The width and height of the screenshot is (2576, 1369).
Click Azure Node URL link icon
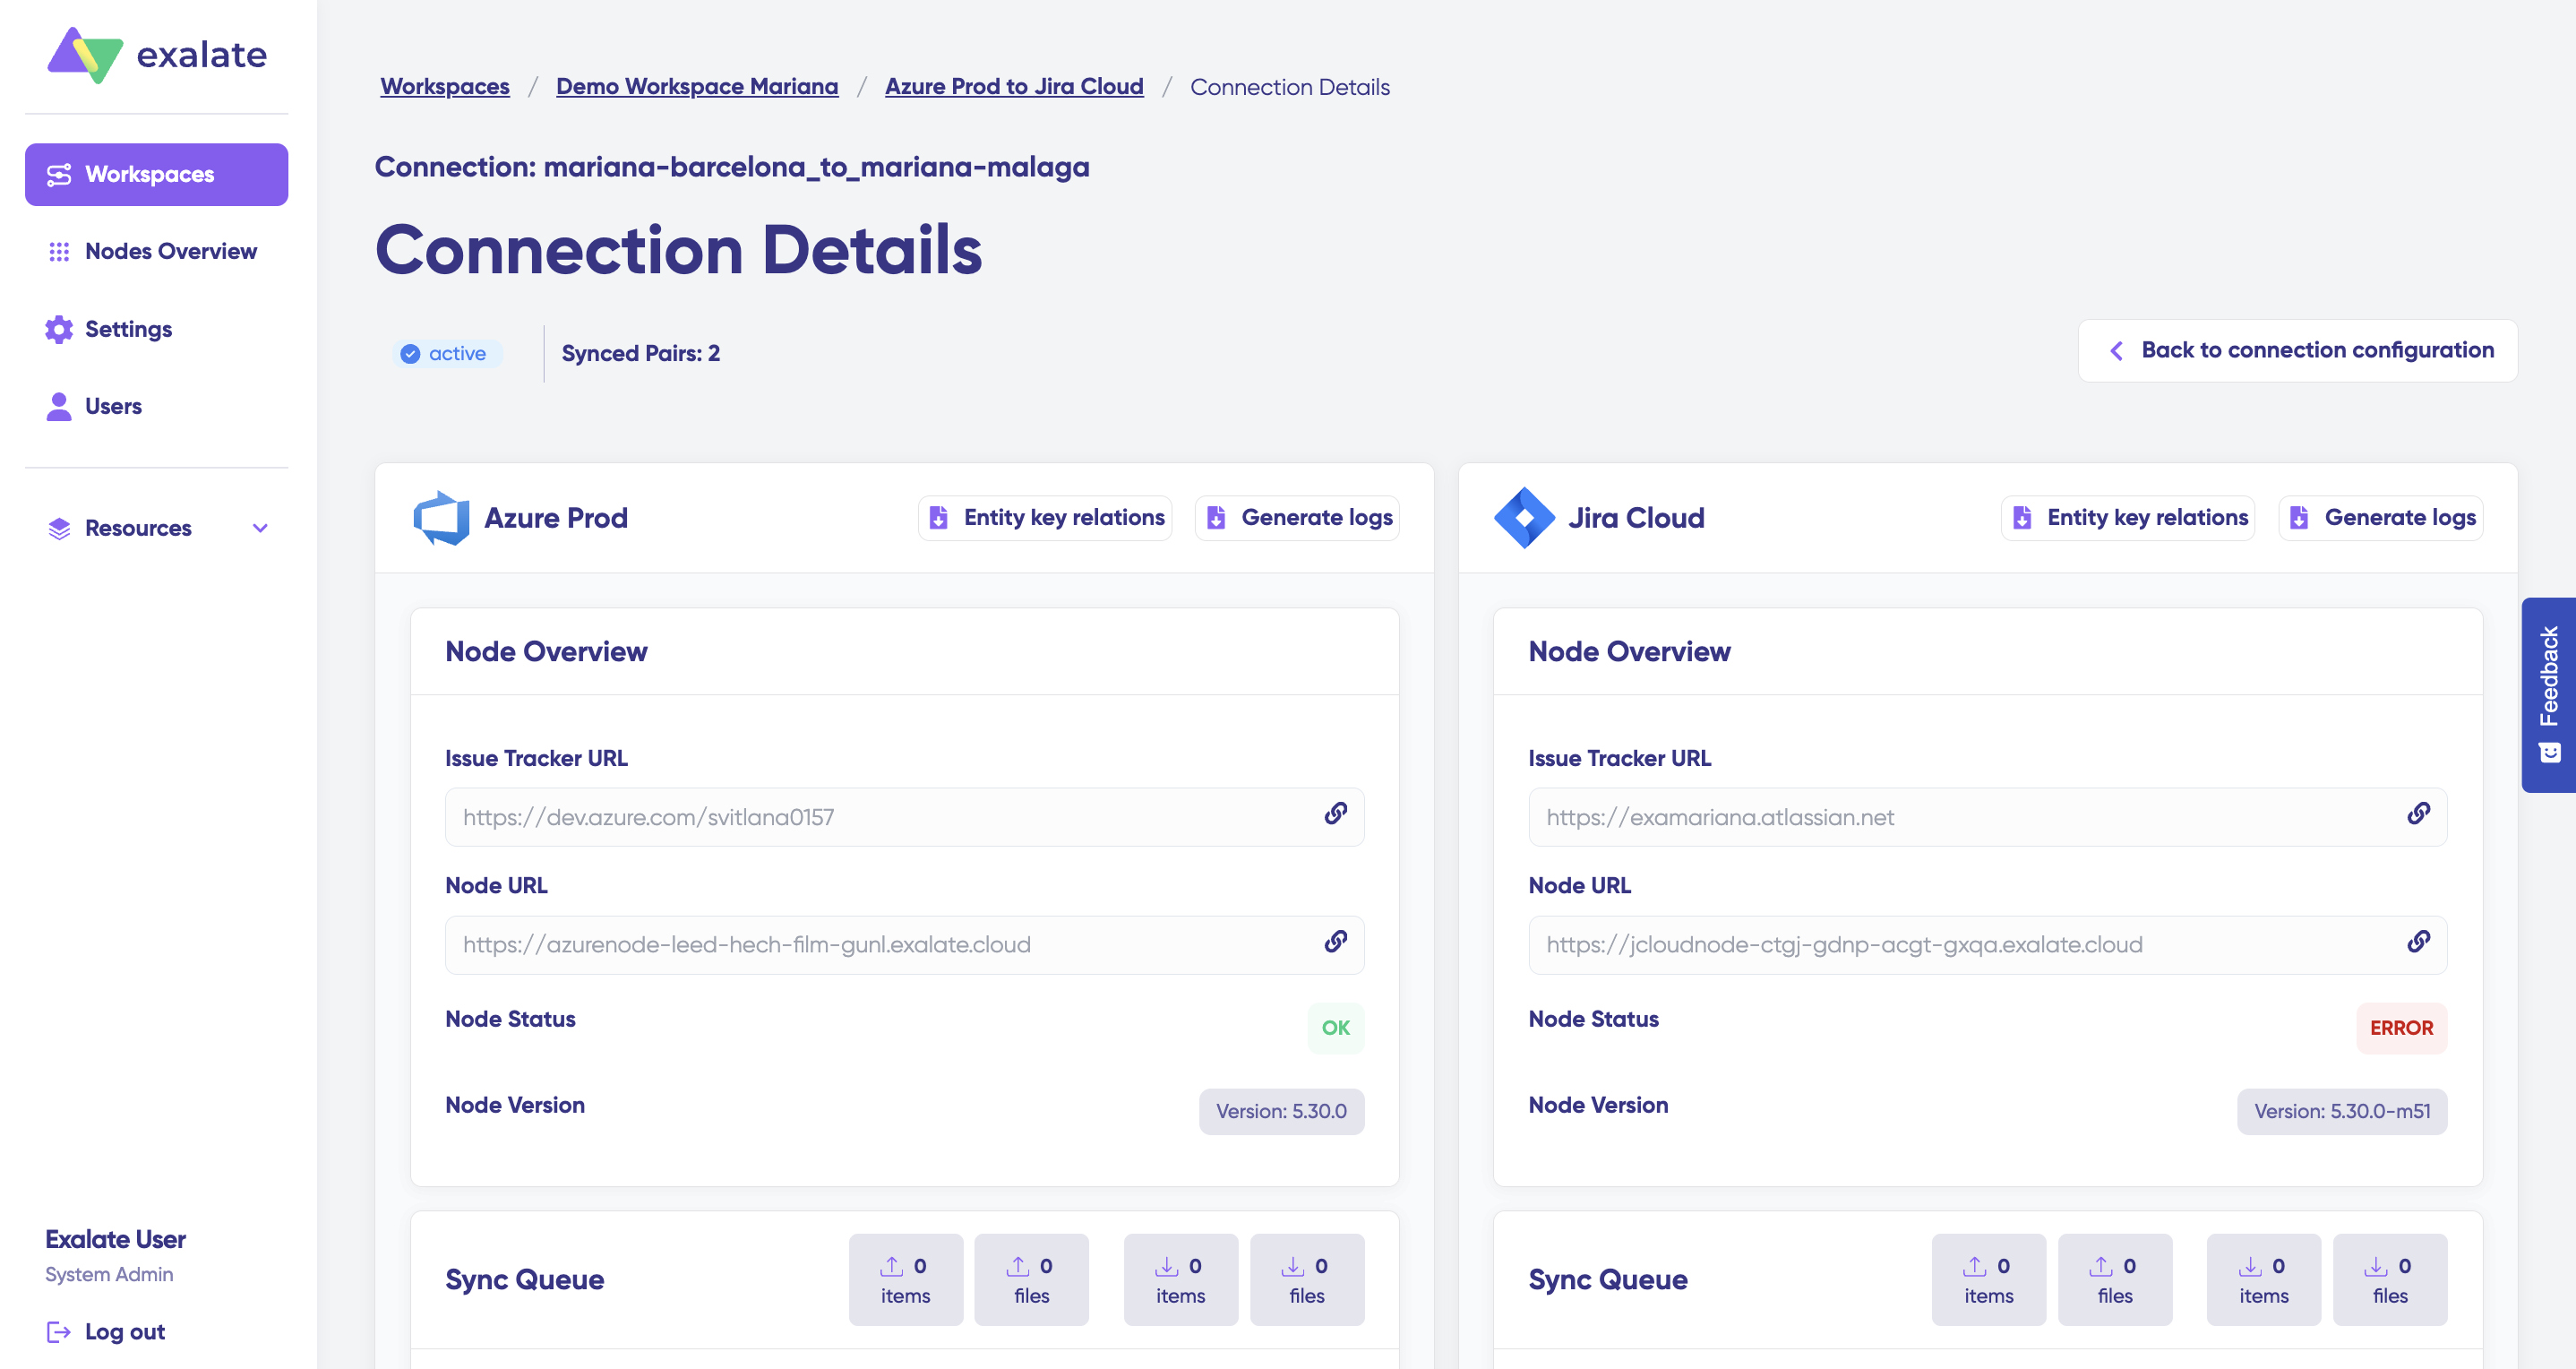pyautogui.click(x=1335, y=942)
